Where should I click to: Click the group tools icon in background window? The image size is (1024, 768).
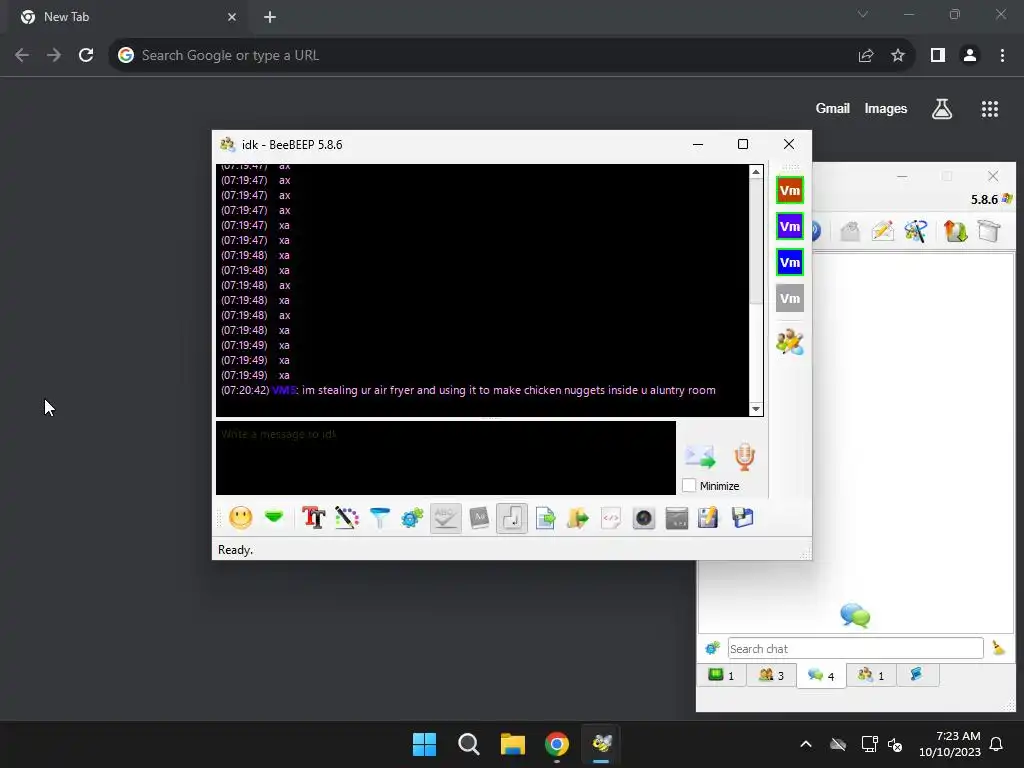coord(916,231)
